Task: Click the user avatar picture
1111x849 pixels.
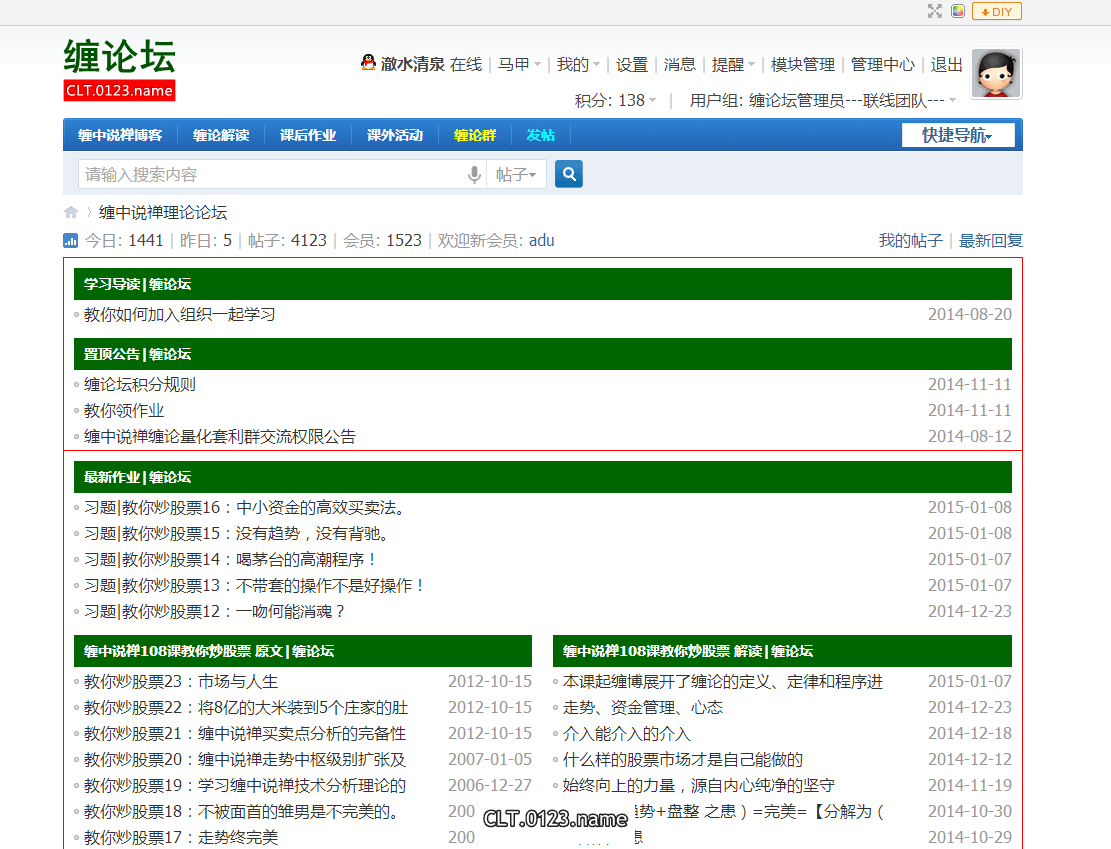Action: tap(996, 74)
